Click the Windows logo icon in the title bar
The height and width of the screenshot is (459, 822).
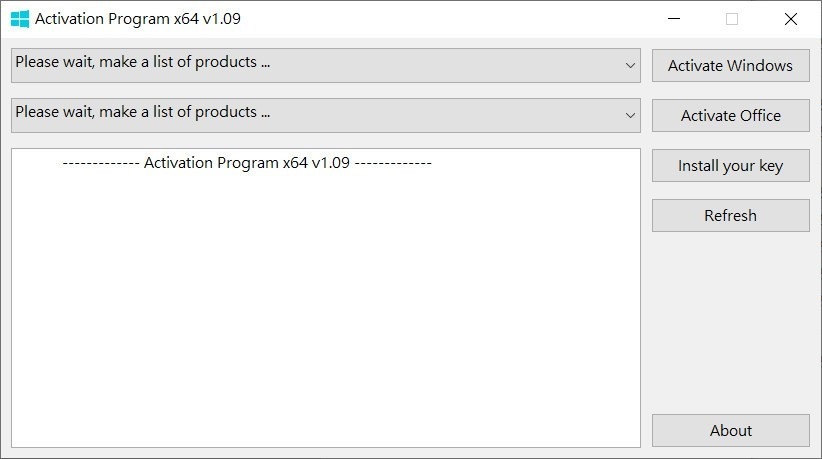(x=20, y=18)
